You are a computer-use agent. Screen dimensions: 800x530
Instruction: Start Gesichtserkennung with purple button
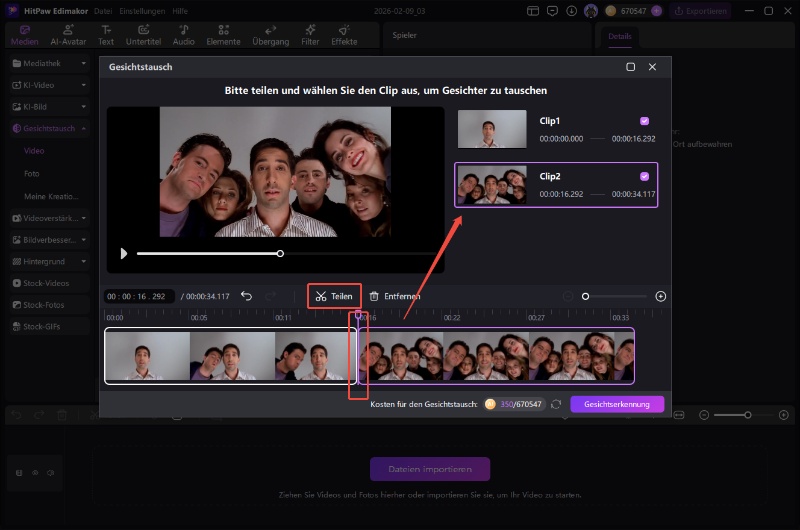pos(617,404)
